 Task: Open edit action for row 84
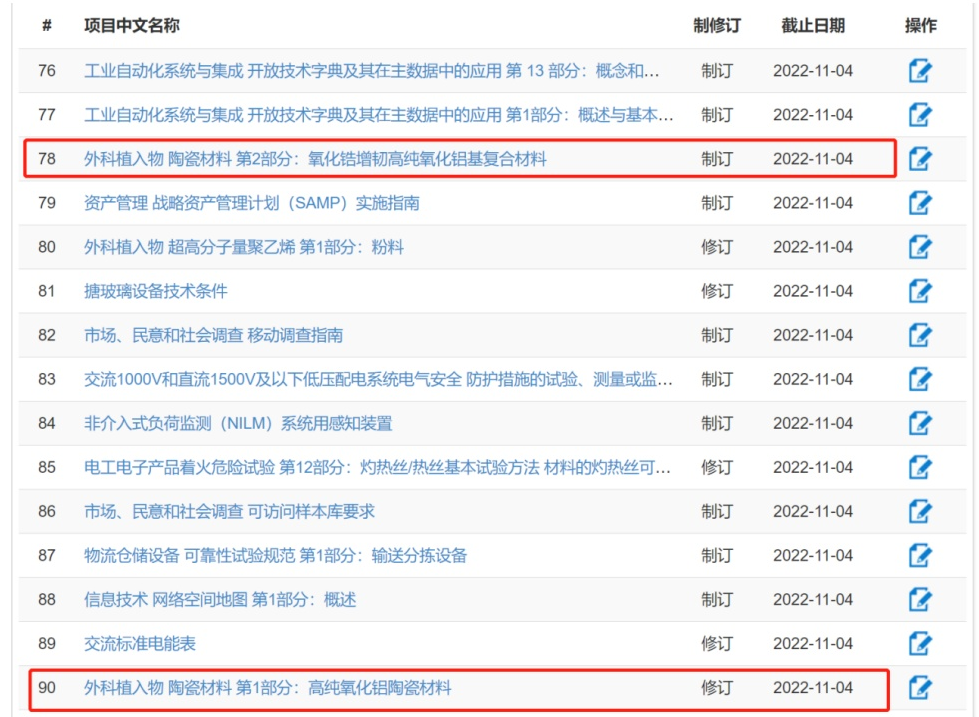(x=919, y=423)
